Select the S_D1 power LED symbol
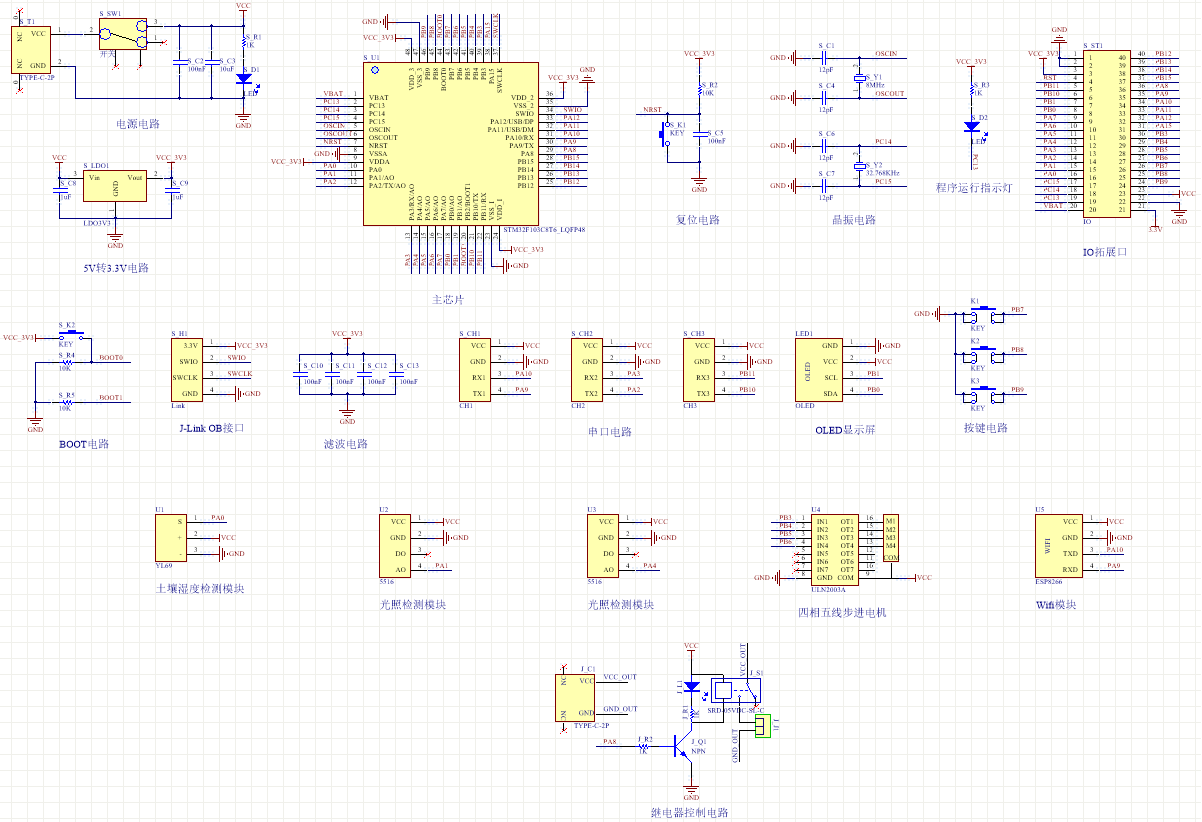1202x822 pixels. [243, 79]
